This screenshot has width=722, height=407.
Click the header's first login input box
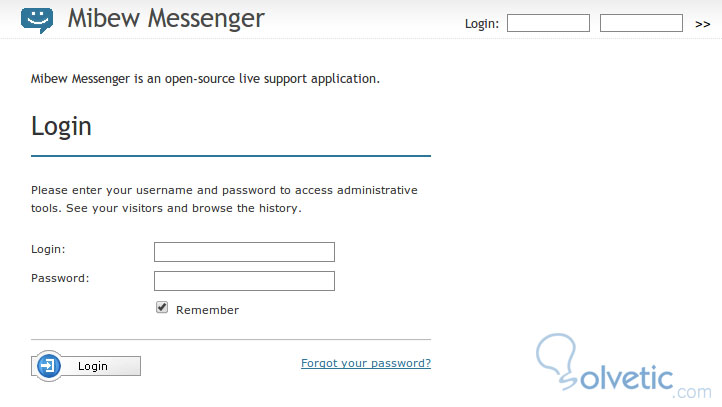pyautogui.click(x=548, y=23)
